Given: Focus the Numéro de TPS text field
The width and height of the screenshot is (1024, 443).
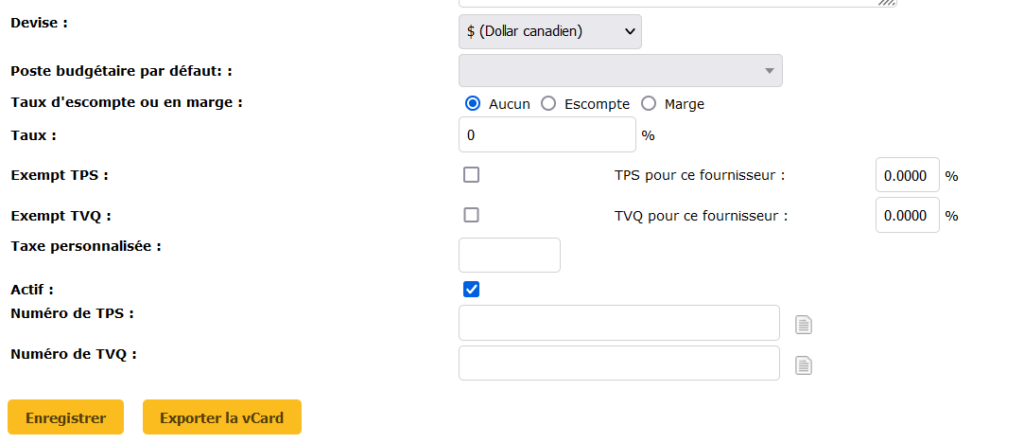Looking at the screenshot, I should tap(618, 323).
